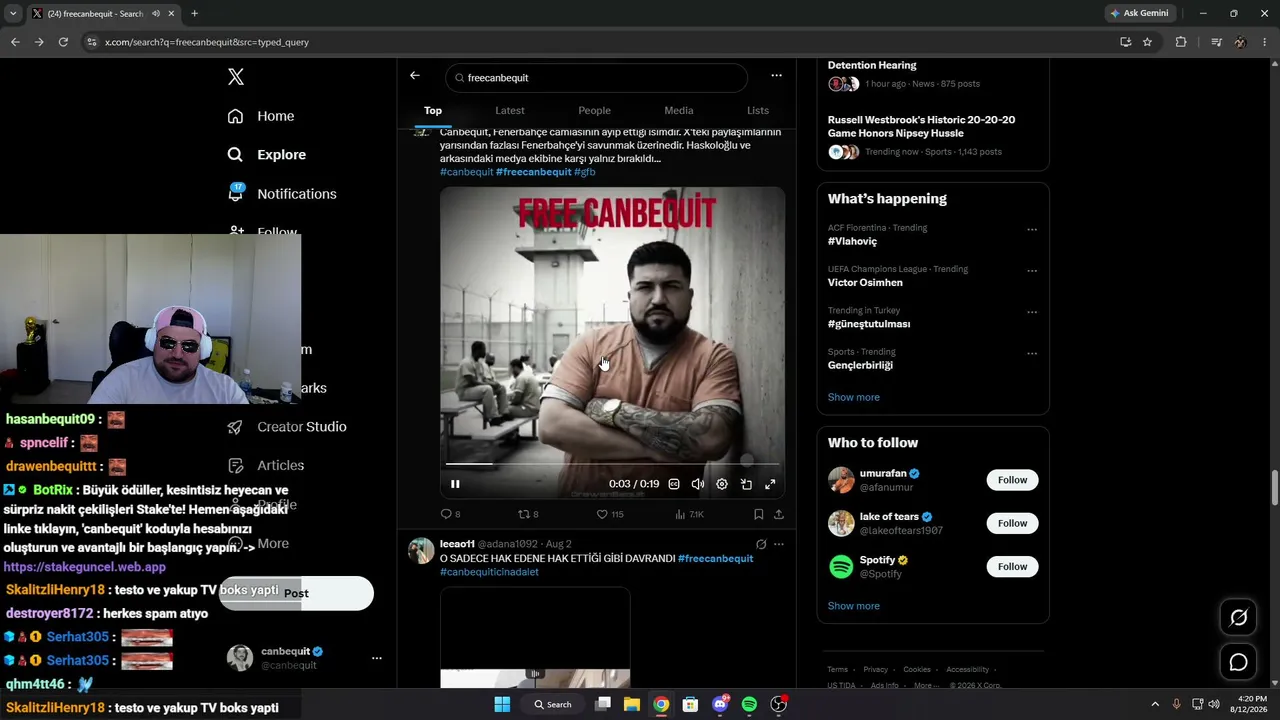Show more under What's happening

point(854,397)
